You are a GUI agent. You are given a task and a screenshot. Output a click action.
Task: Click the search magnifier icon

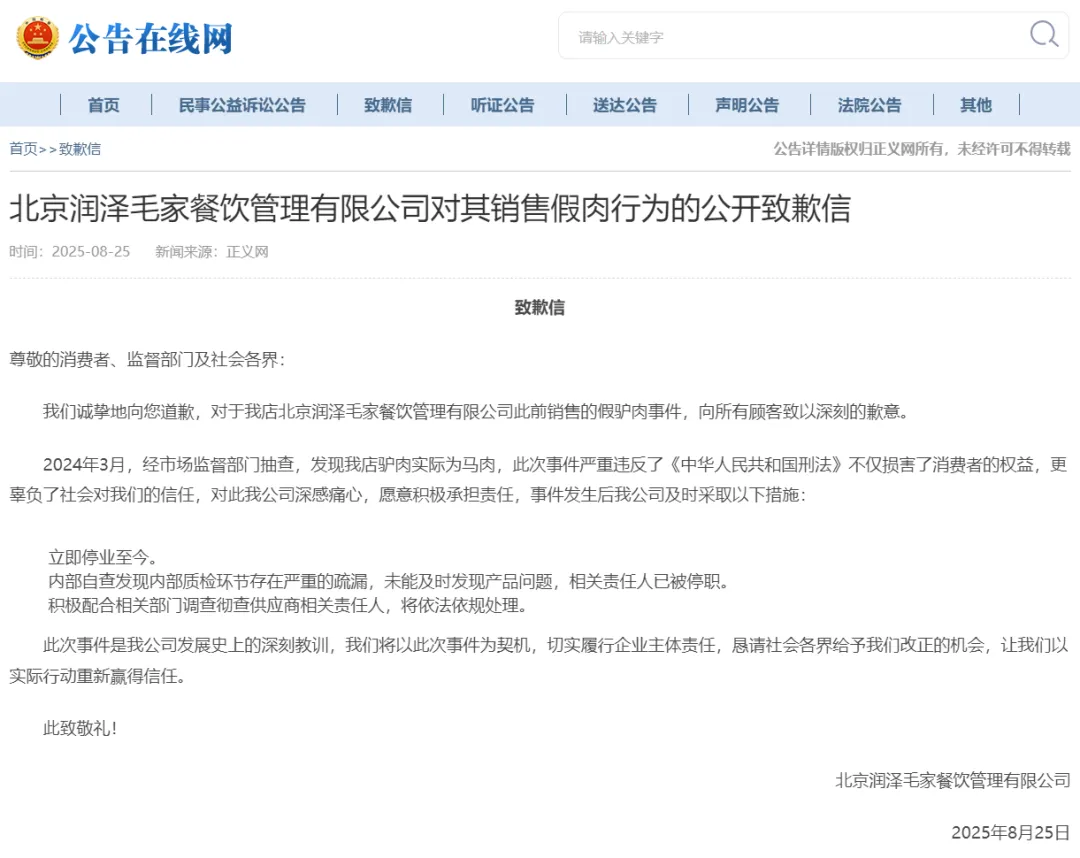(x=1043, y=34)
